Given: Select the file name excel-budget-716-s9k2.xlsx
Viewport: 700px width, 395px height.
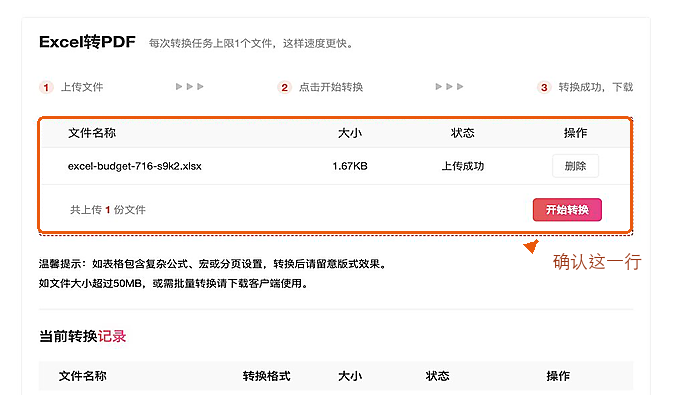Looking at the screenshot, I should point(135,166).
